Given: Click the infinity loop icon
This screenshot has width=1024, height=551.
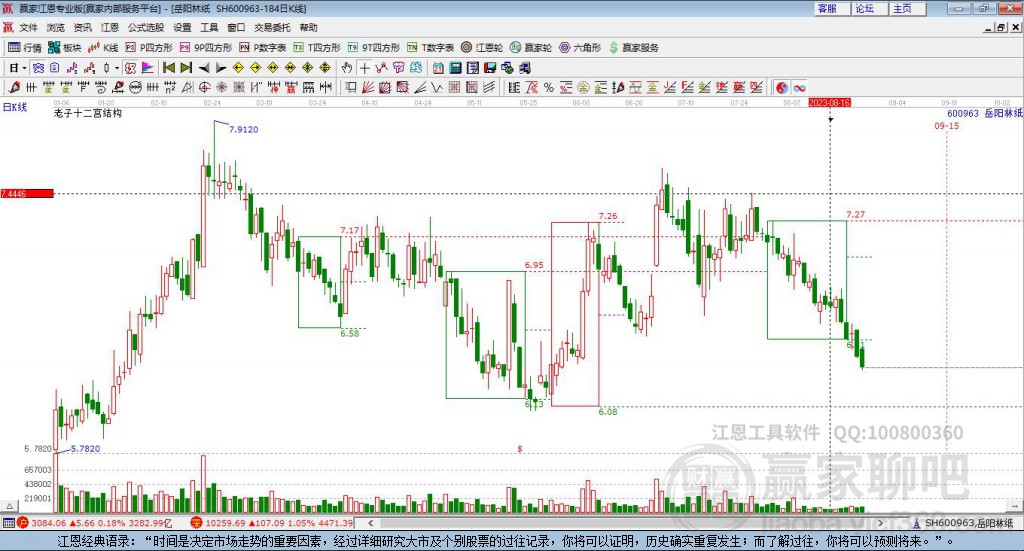Looking at the screenshot, I should pyautogui.click(x=799, y=87).
